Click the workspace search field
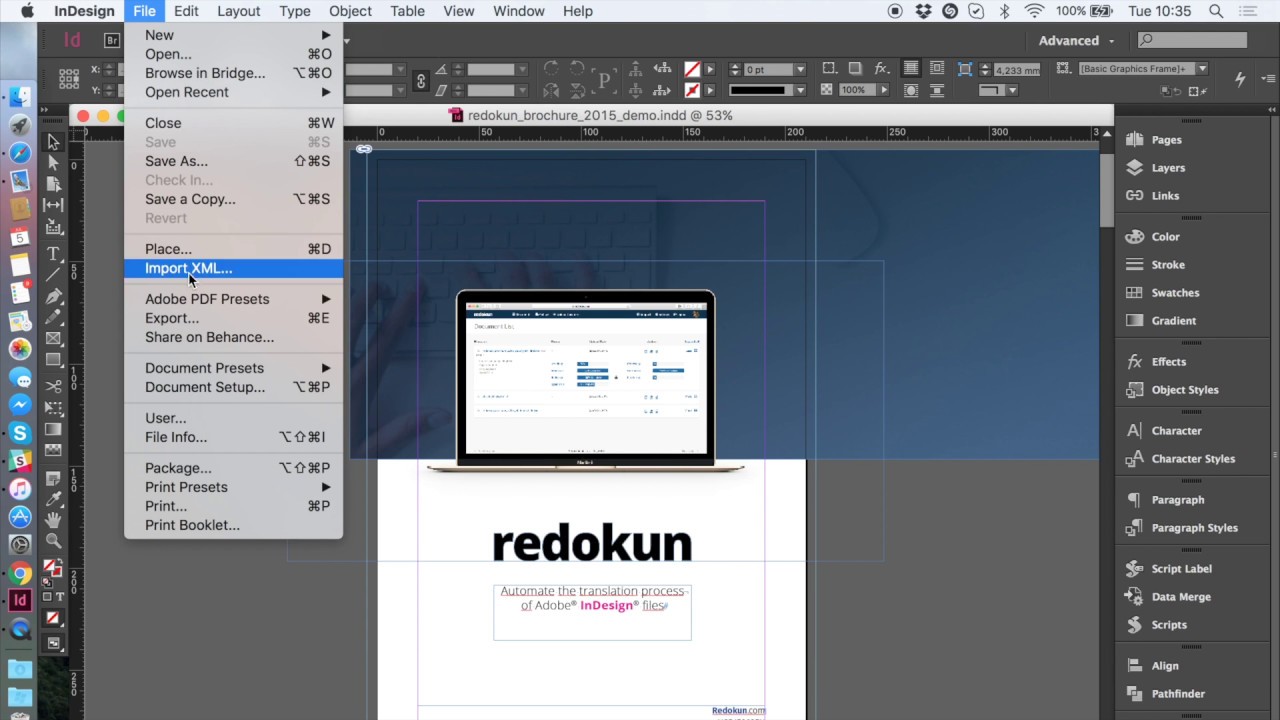Image resolution: width=1280 pixels, height=720 pixels. (1193, 40)
